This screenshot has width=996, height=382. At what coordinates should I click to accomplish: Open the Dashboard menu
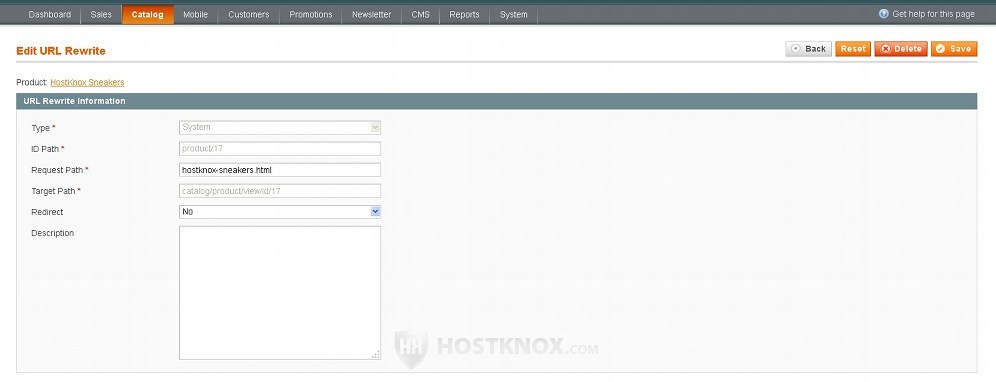[x=50, y=15]
